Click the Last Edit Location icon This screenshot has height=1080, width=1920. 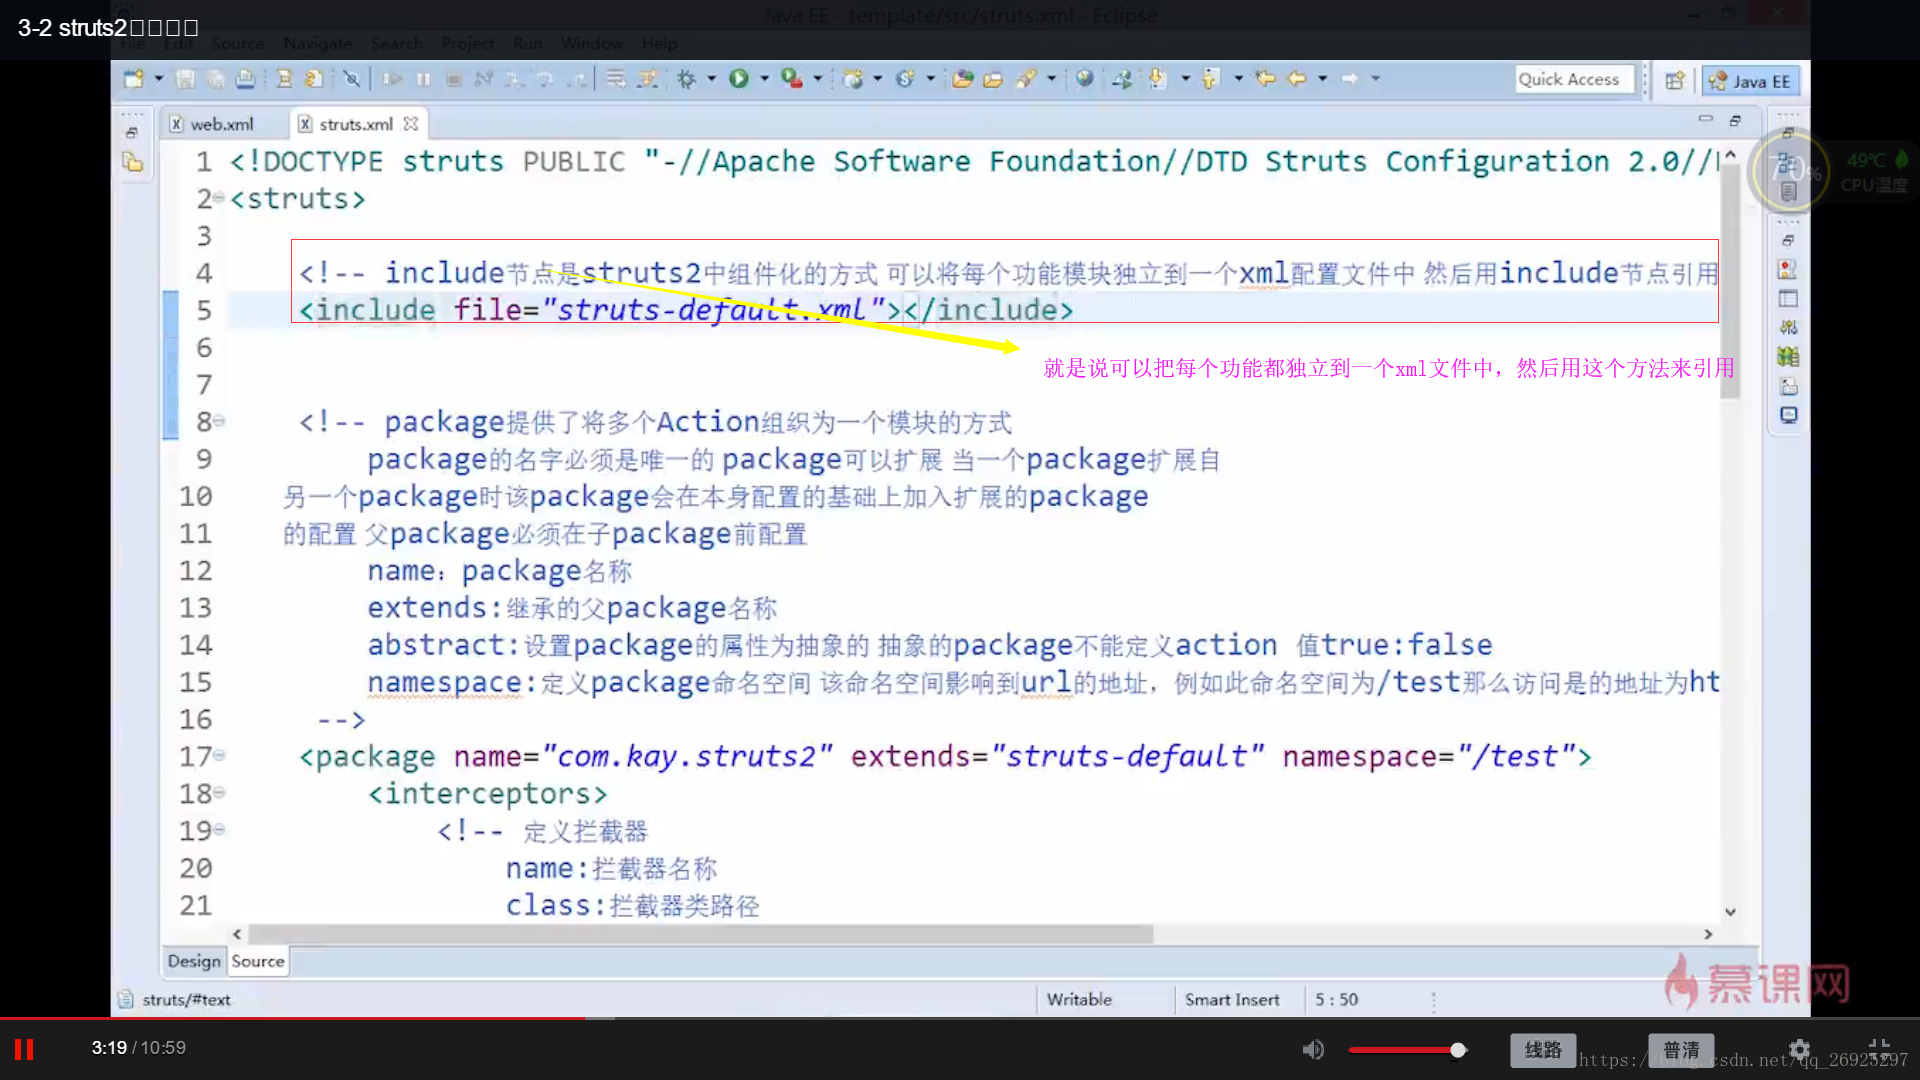(1266, 79)
